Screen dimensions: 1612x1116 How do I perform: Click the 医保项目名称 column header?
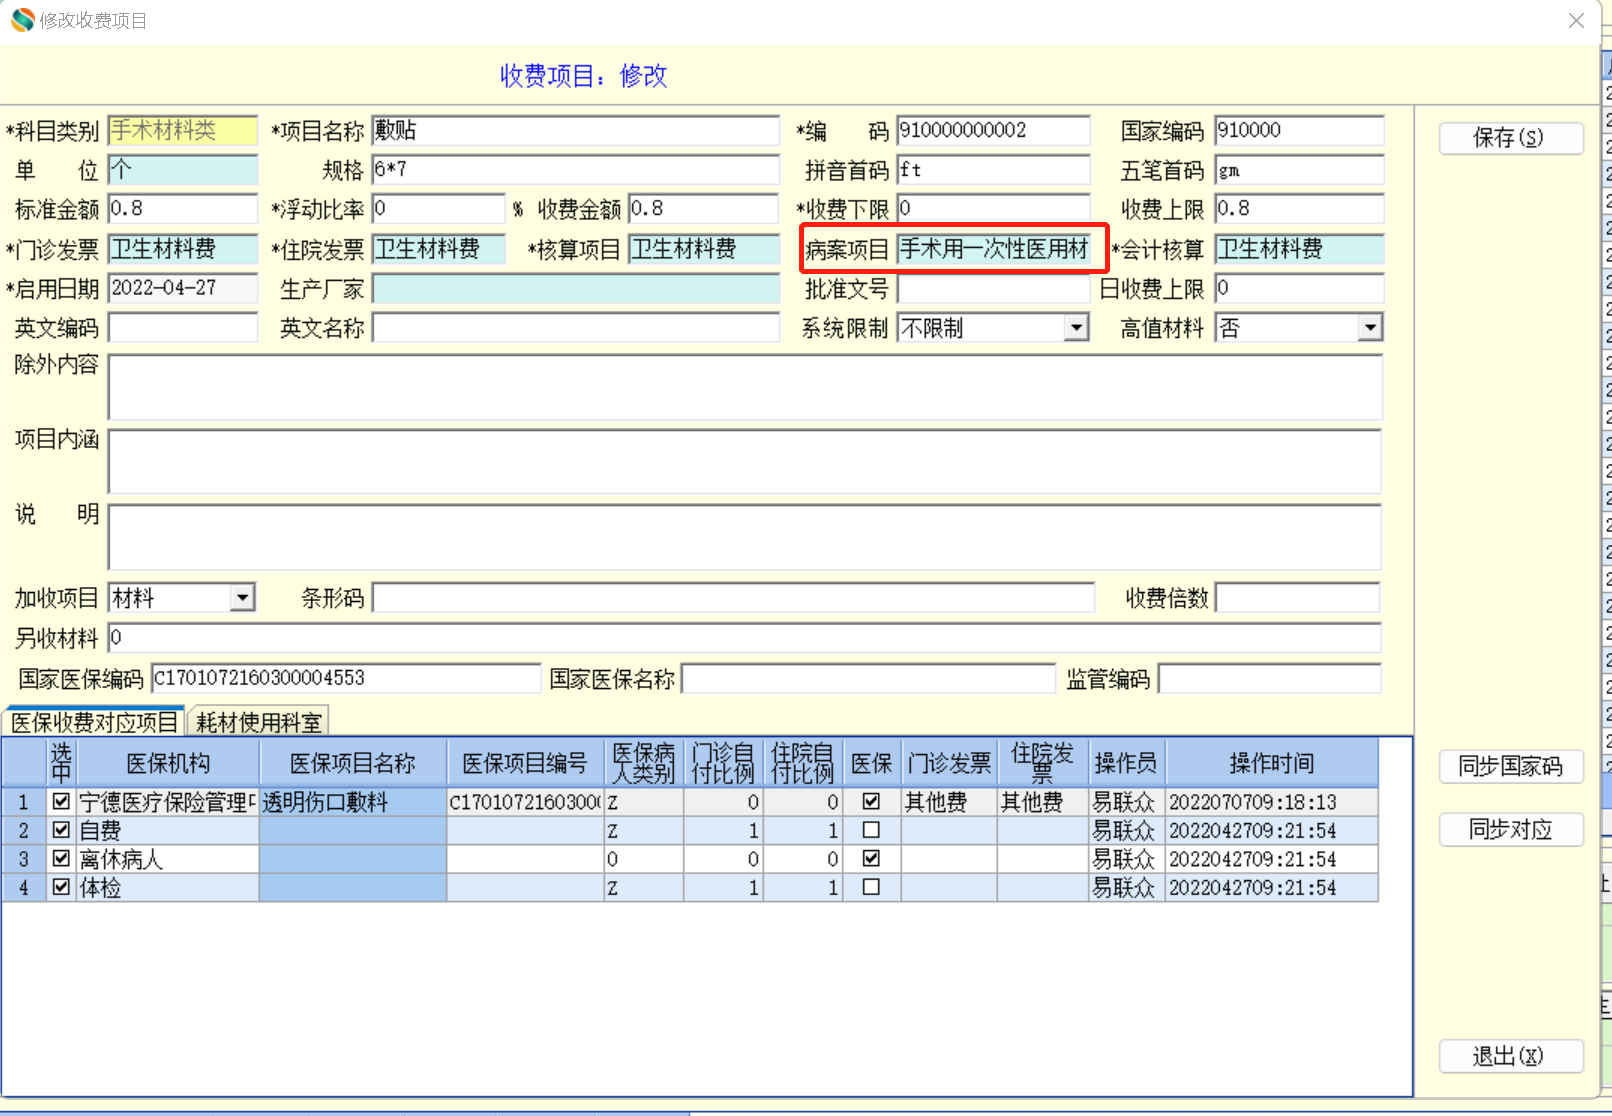tap(353, 763)
